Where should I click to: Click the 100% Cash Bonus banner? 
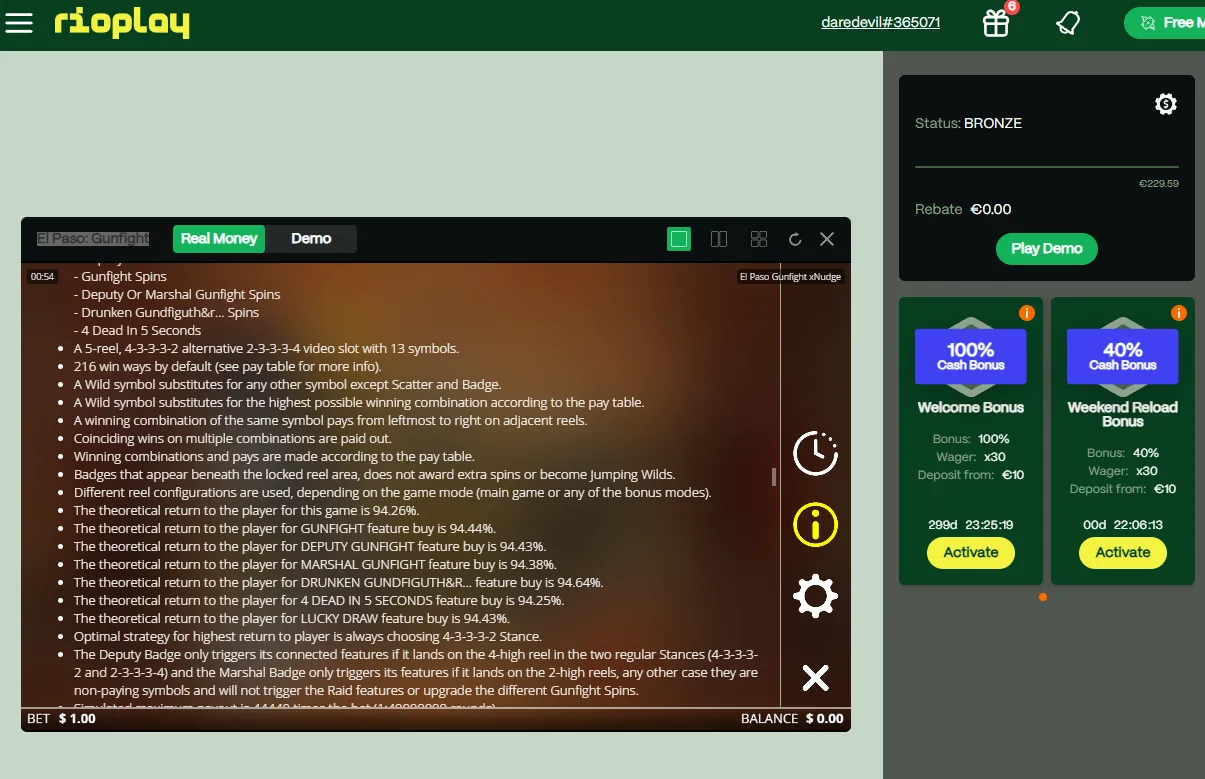point(971,356)
